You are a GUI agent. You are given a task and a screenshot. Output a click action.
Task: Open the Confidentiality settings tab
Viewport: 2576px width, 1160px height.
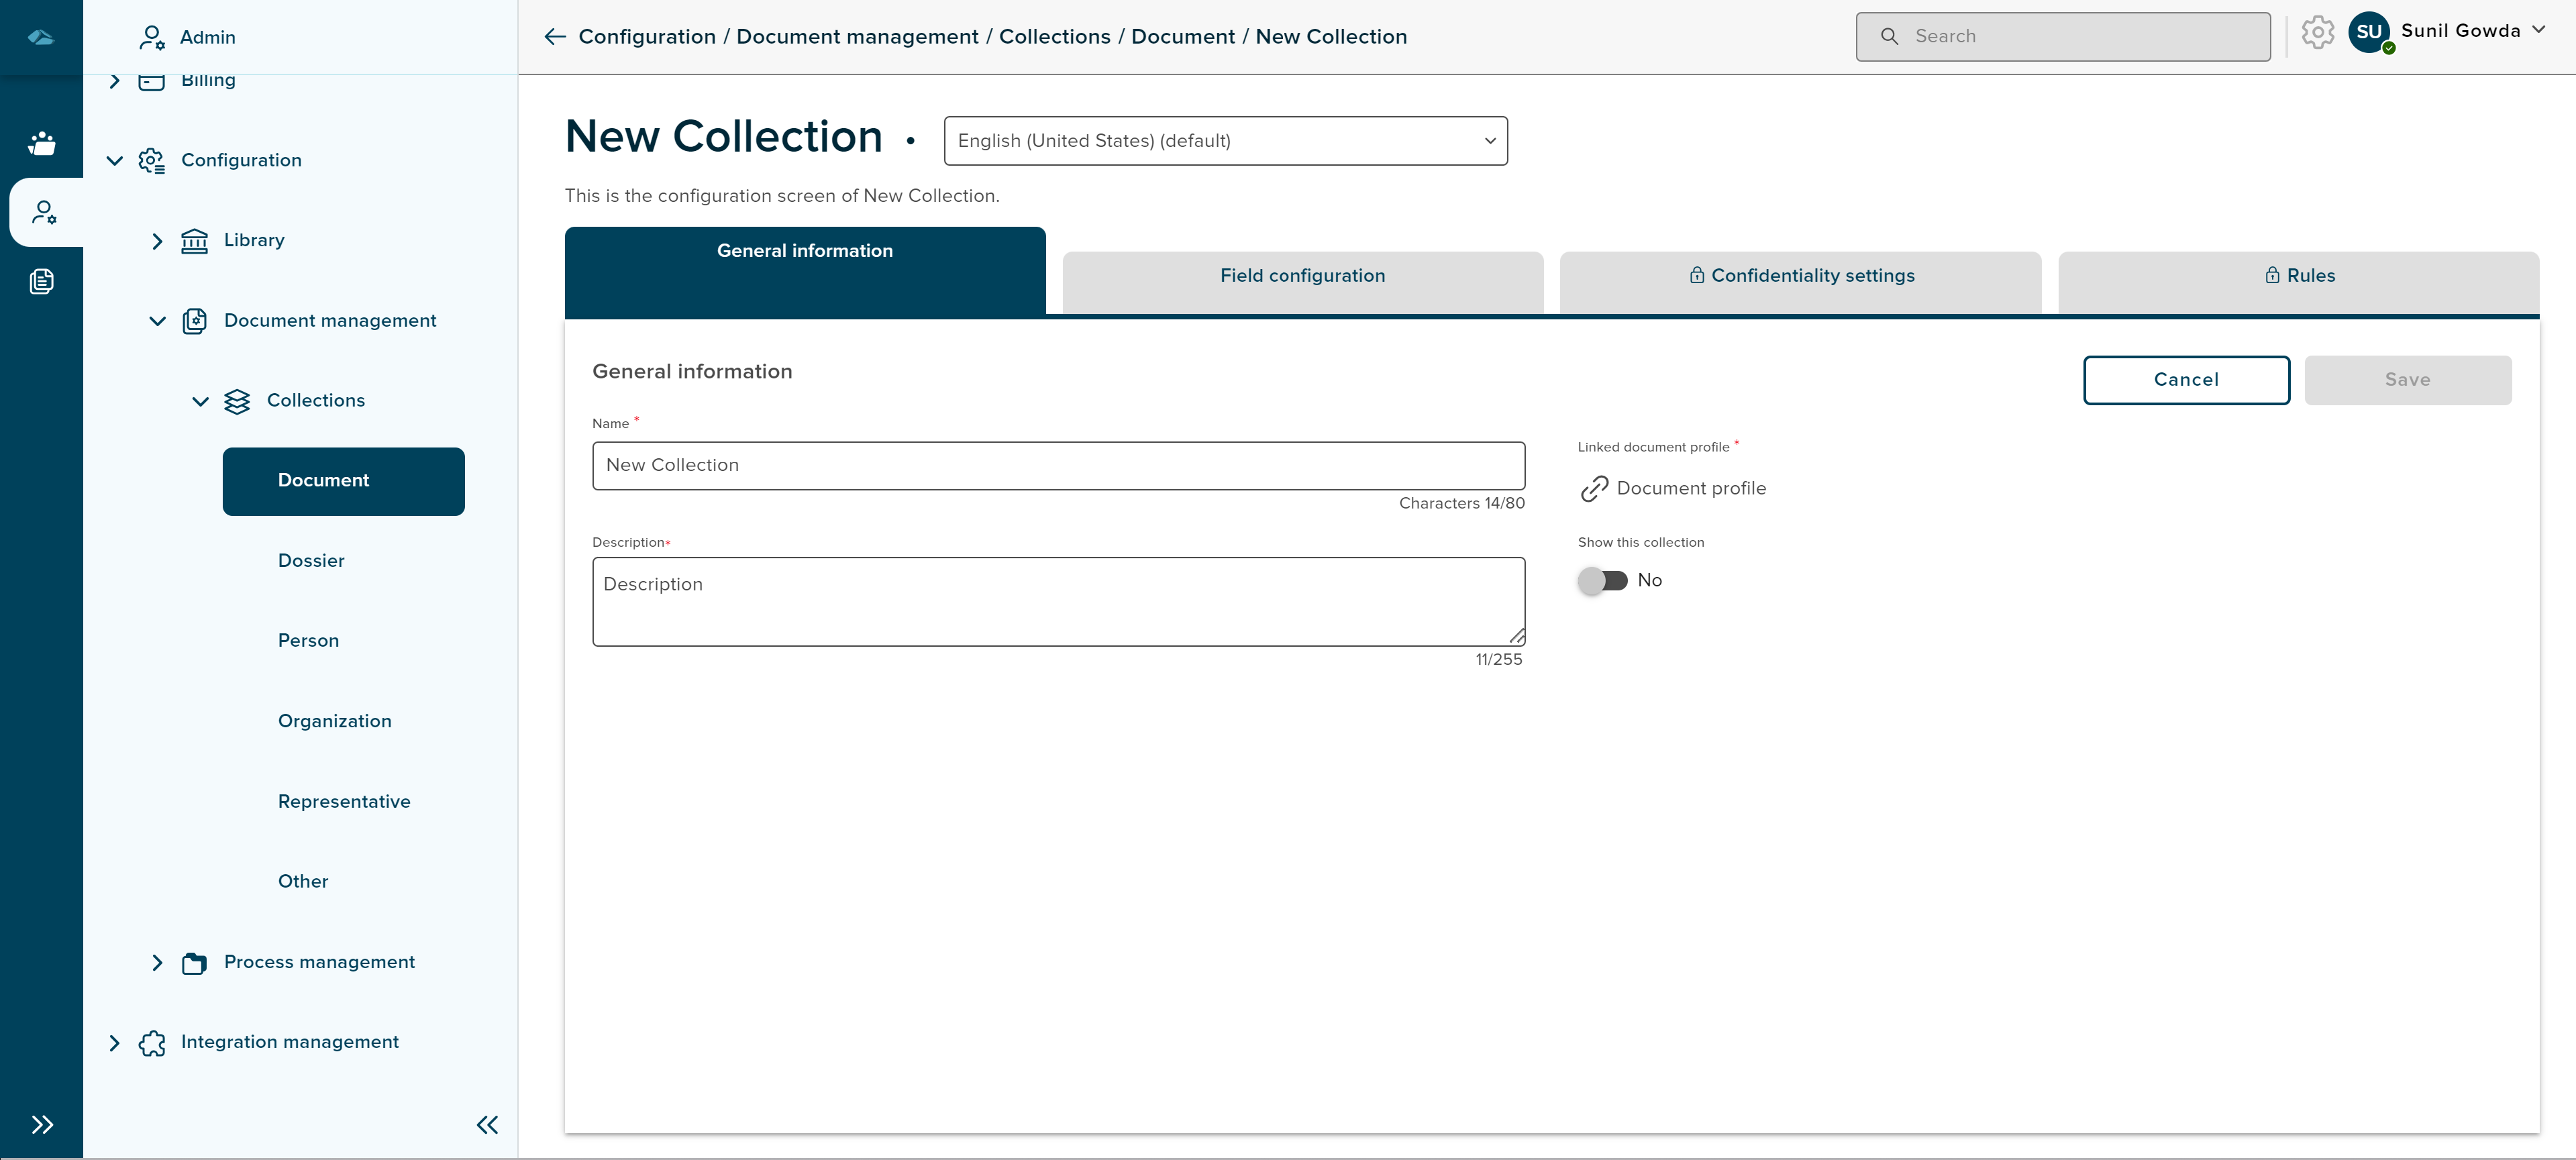tap(1800, 276)
